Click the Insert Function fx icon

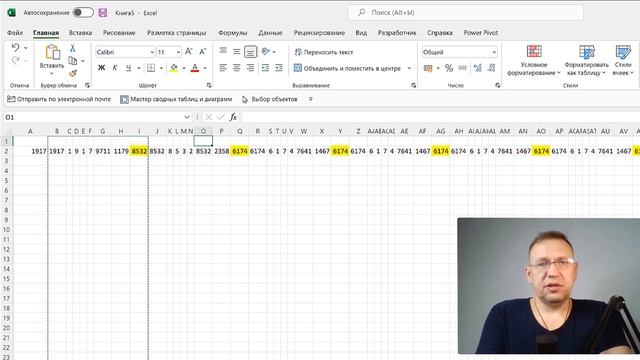tap(233, 117)
